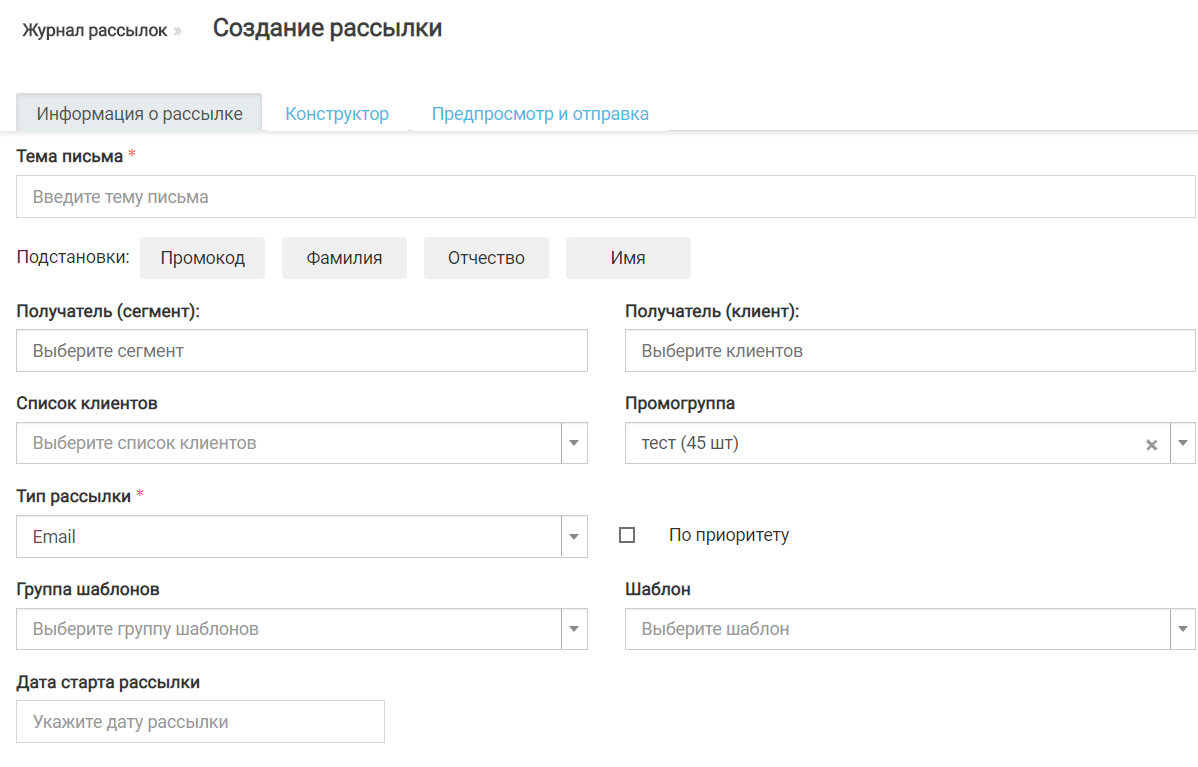
Task: Open the Шаблон dropdown arrow
Action: pos(1182,629)
